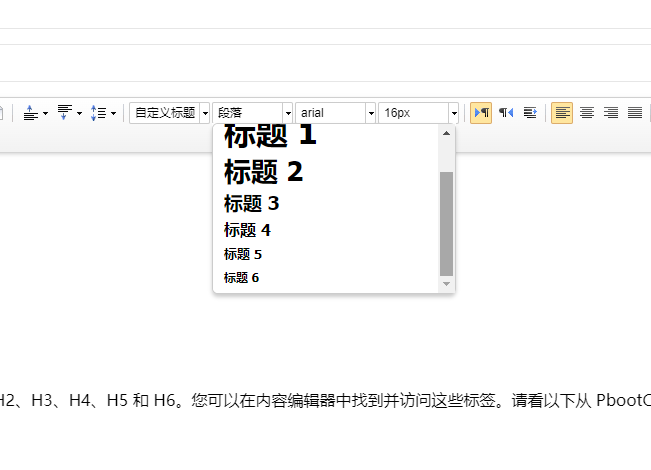Click the heading list scrollbar down arrow
This screenshot has height=470, width=651.
click(x=447, y=285)
